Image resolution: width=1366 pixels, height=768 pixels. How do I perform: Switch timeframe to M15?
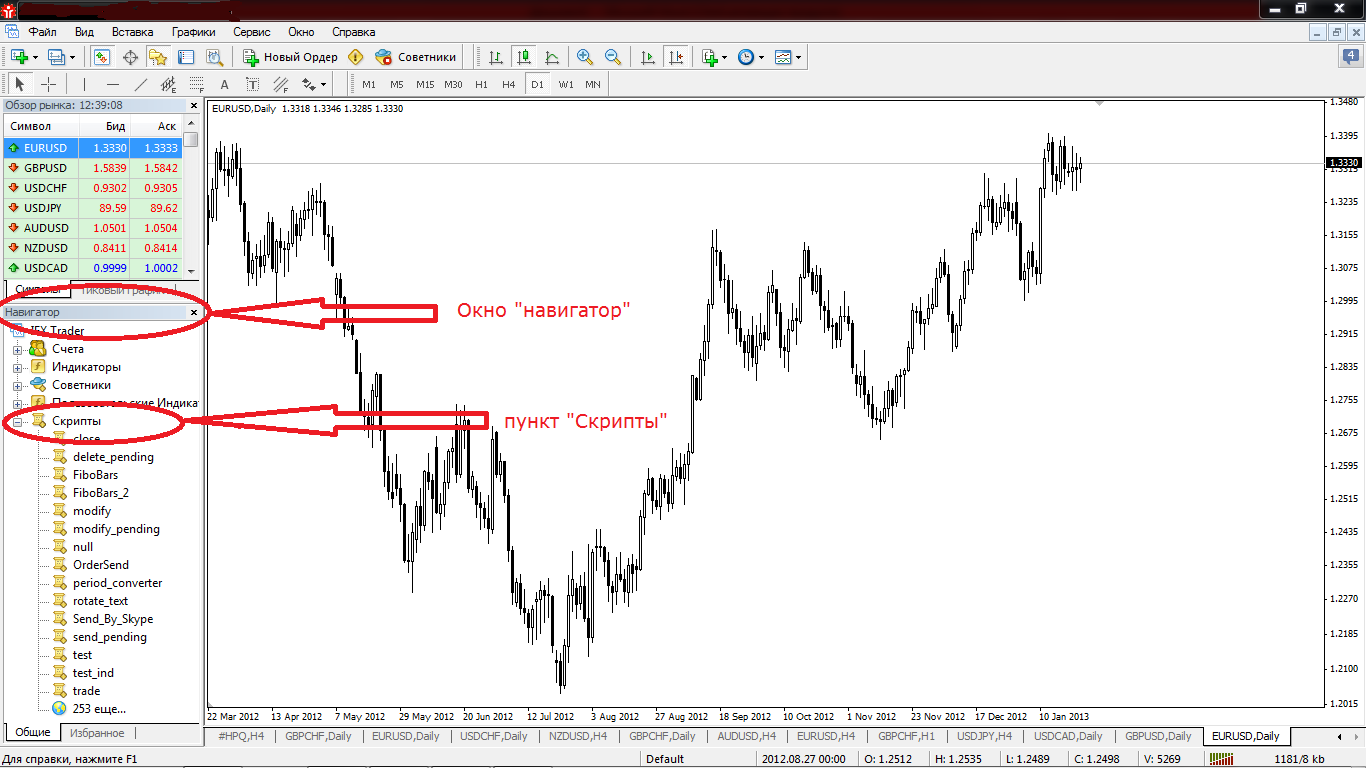(x=425, y=84)
